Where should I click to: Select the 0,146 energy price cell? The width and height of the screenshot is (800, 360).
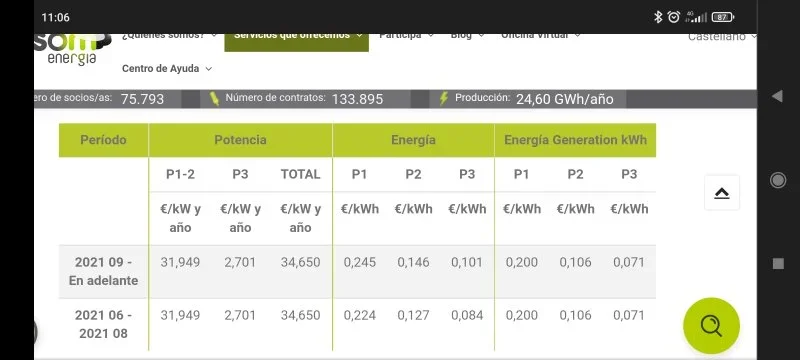(x=413, y=262)
